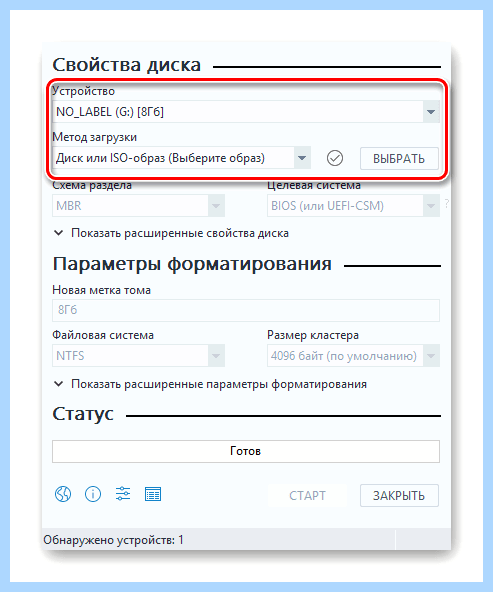Open the settings sliders icon
493x592 pixels.
(123, 494)
